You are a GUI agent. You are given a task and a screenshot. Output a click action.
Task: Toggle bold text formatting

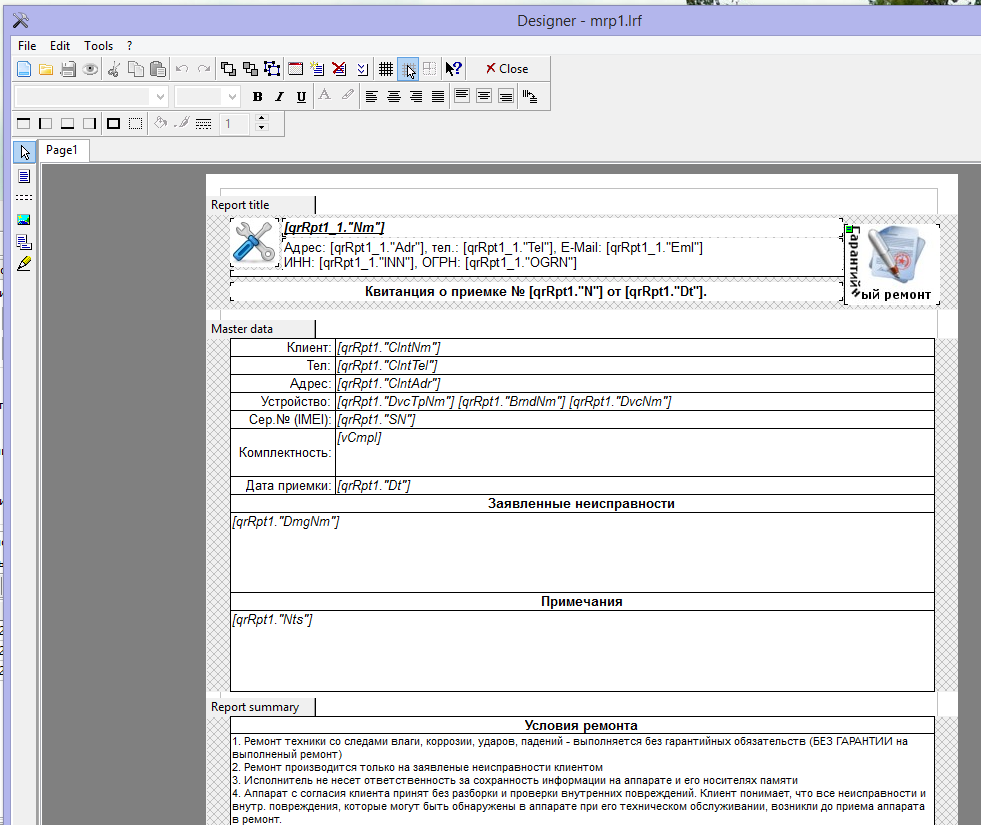pyautogui.click(x=257, y=96)
